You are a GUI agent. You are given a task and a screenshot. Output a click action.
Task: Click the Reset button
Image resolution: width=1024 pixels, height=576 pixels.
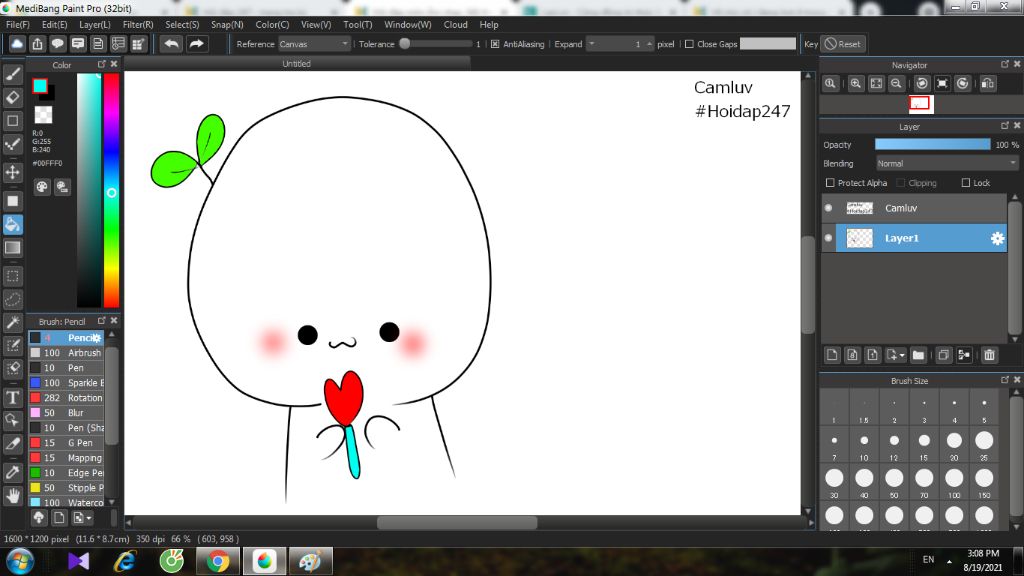click(843, 44)
